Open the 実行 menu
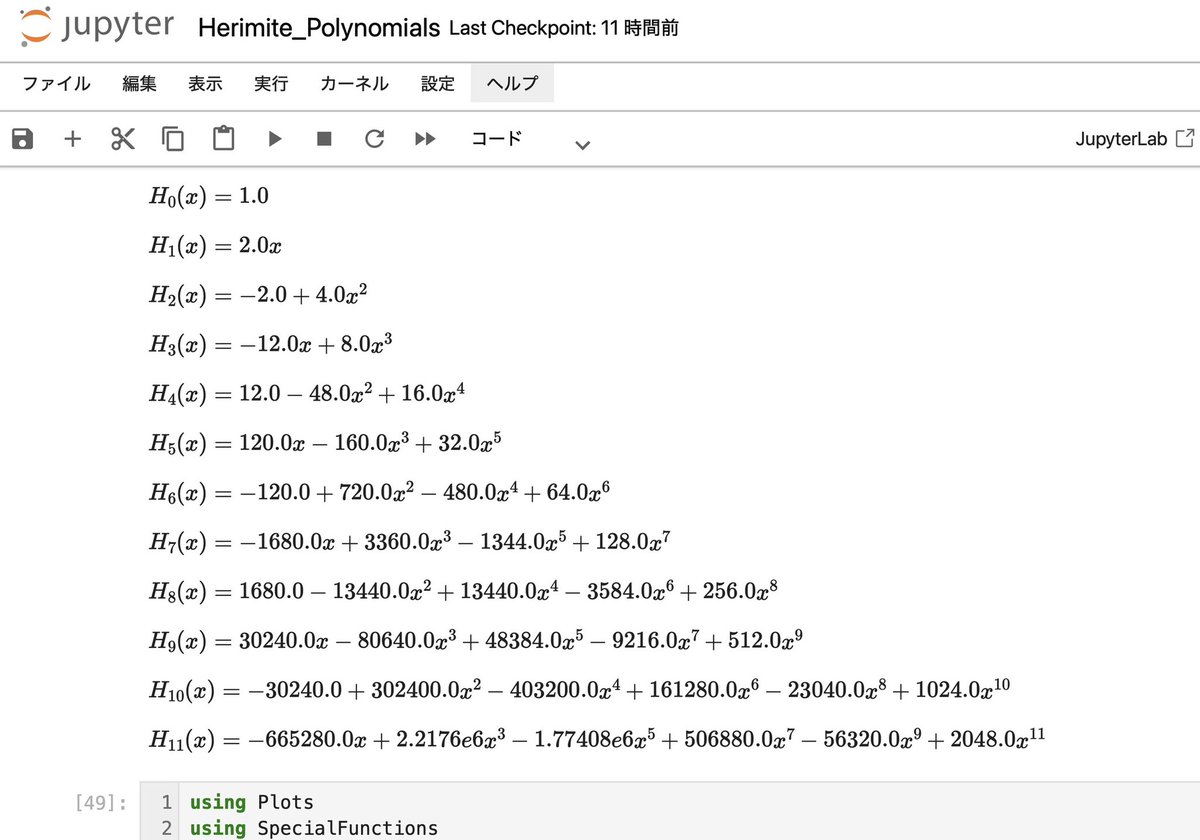Viewport: 1200px width, 840px height. 271,84
